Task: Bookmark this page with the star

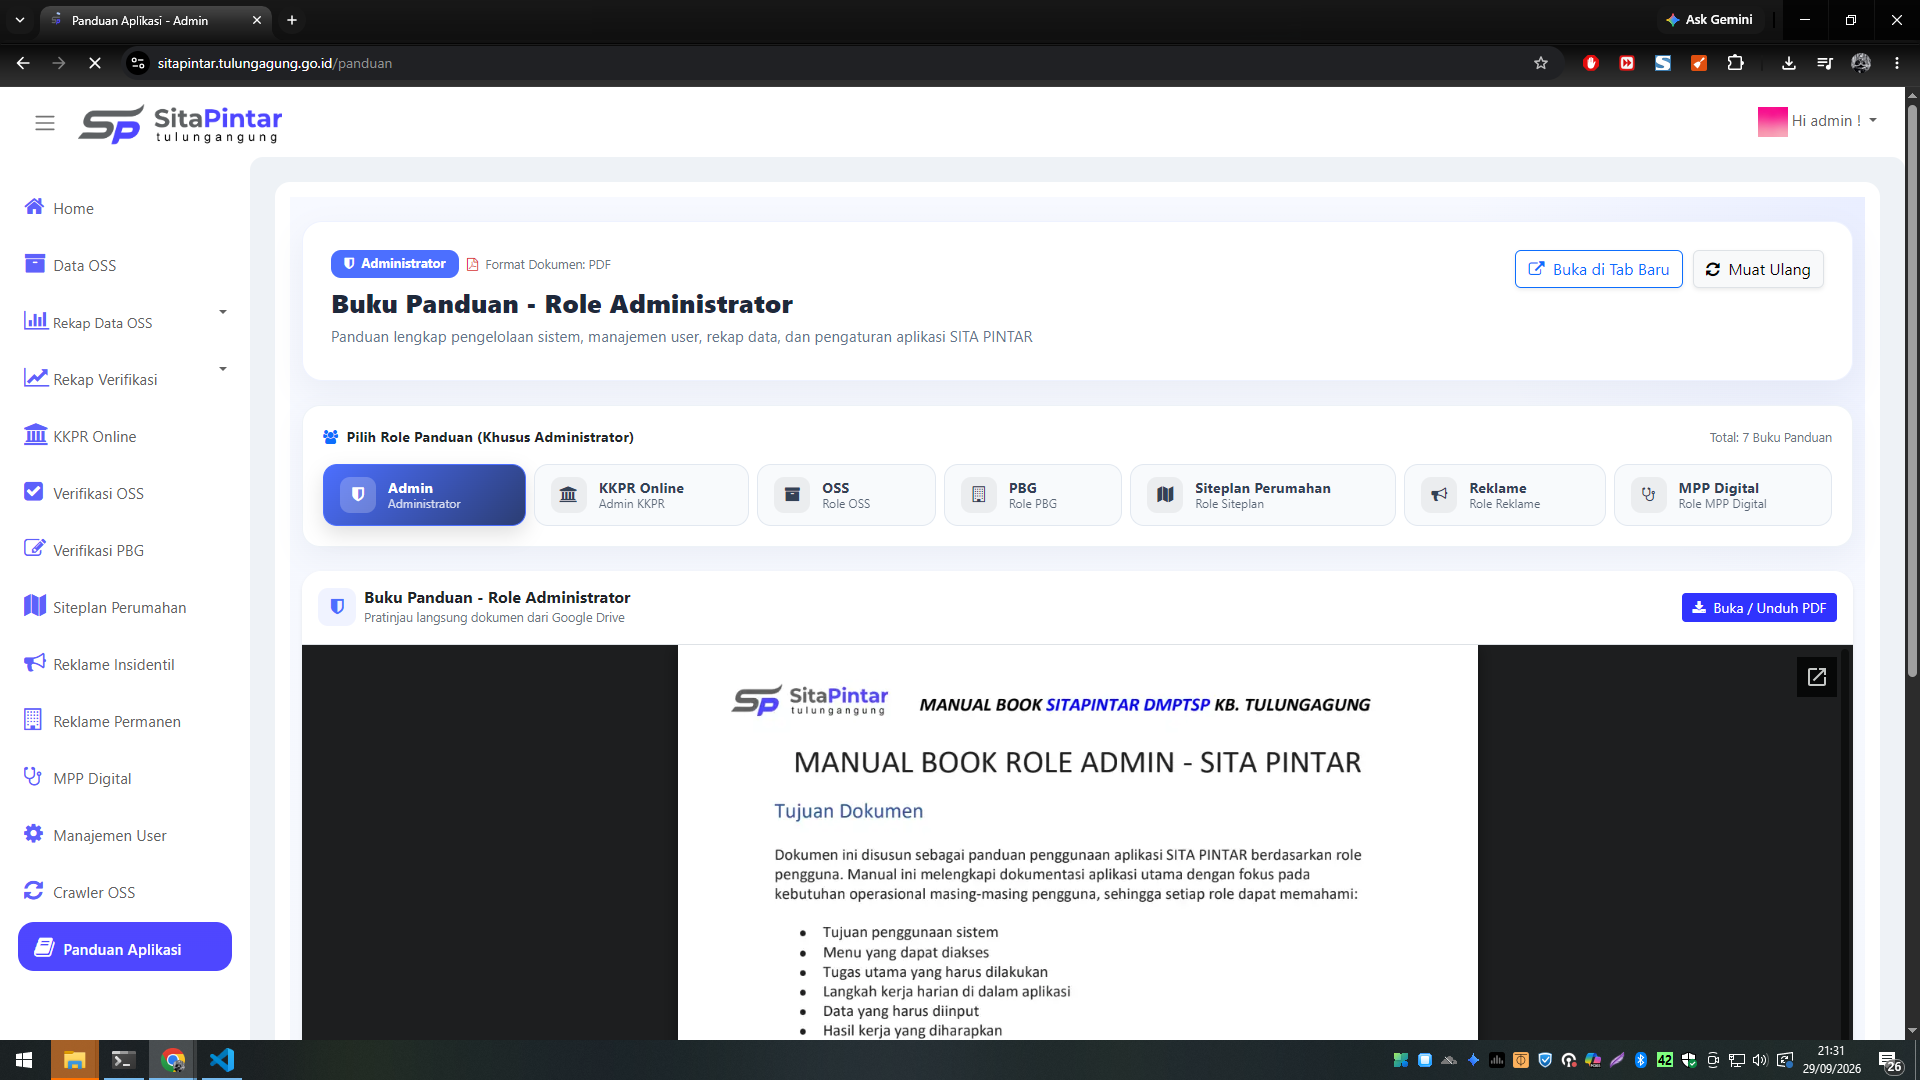Action: (x=1541, y=63)
